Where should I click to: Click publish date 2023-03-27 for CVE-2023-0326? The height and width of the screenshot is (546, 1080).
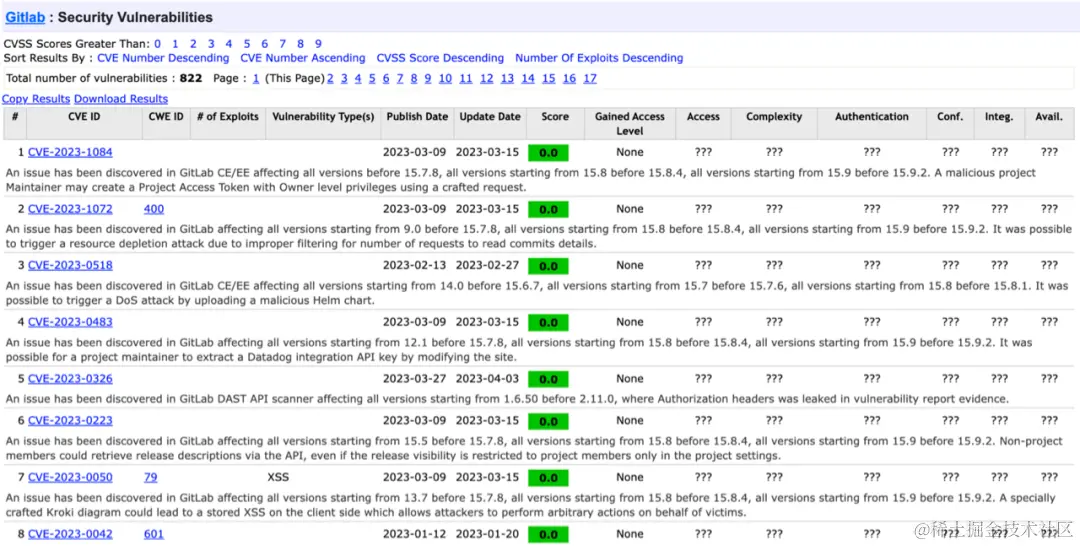(414, 379)
